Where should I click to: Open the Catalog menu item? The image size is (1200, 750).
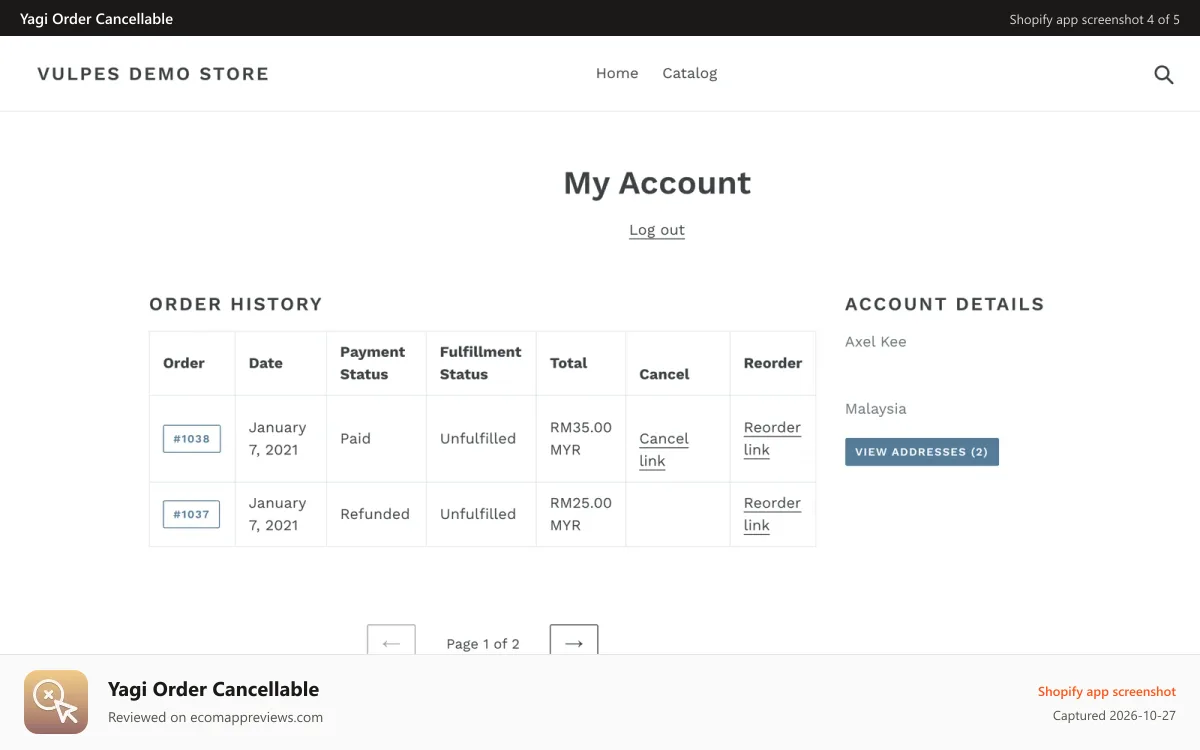pyautogui.click(x=690, y=73)
